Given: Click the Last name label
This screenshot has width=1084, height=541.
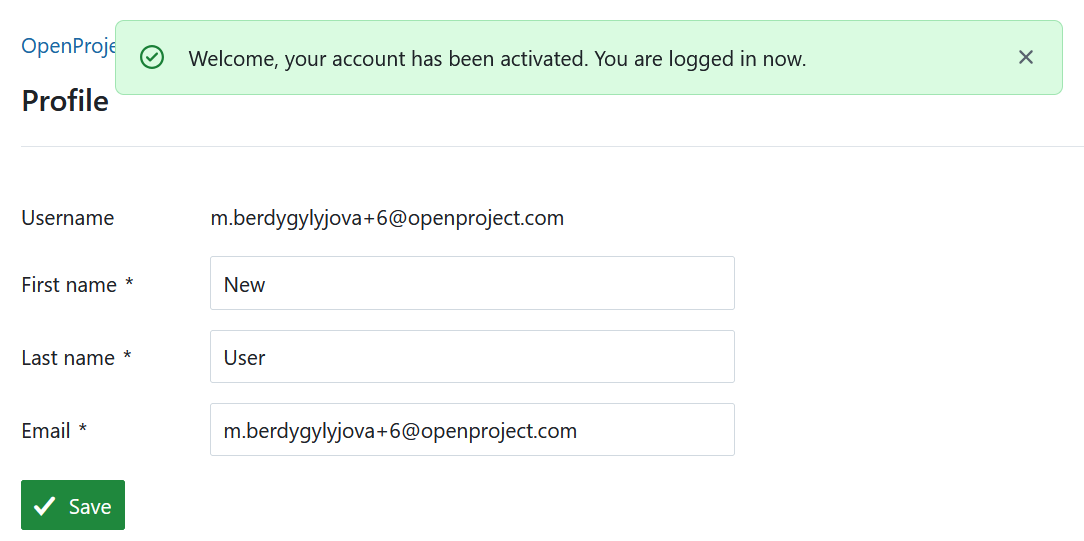Looking at the screenshot, I should (68, 358).
